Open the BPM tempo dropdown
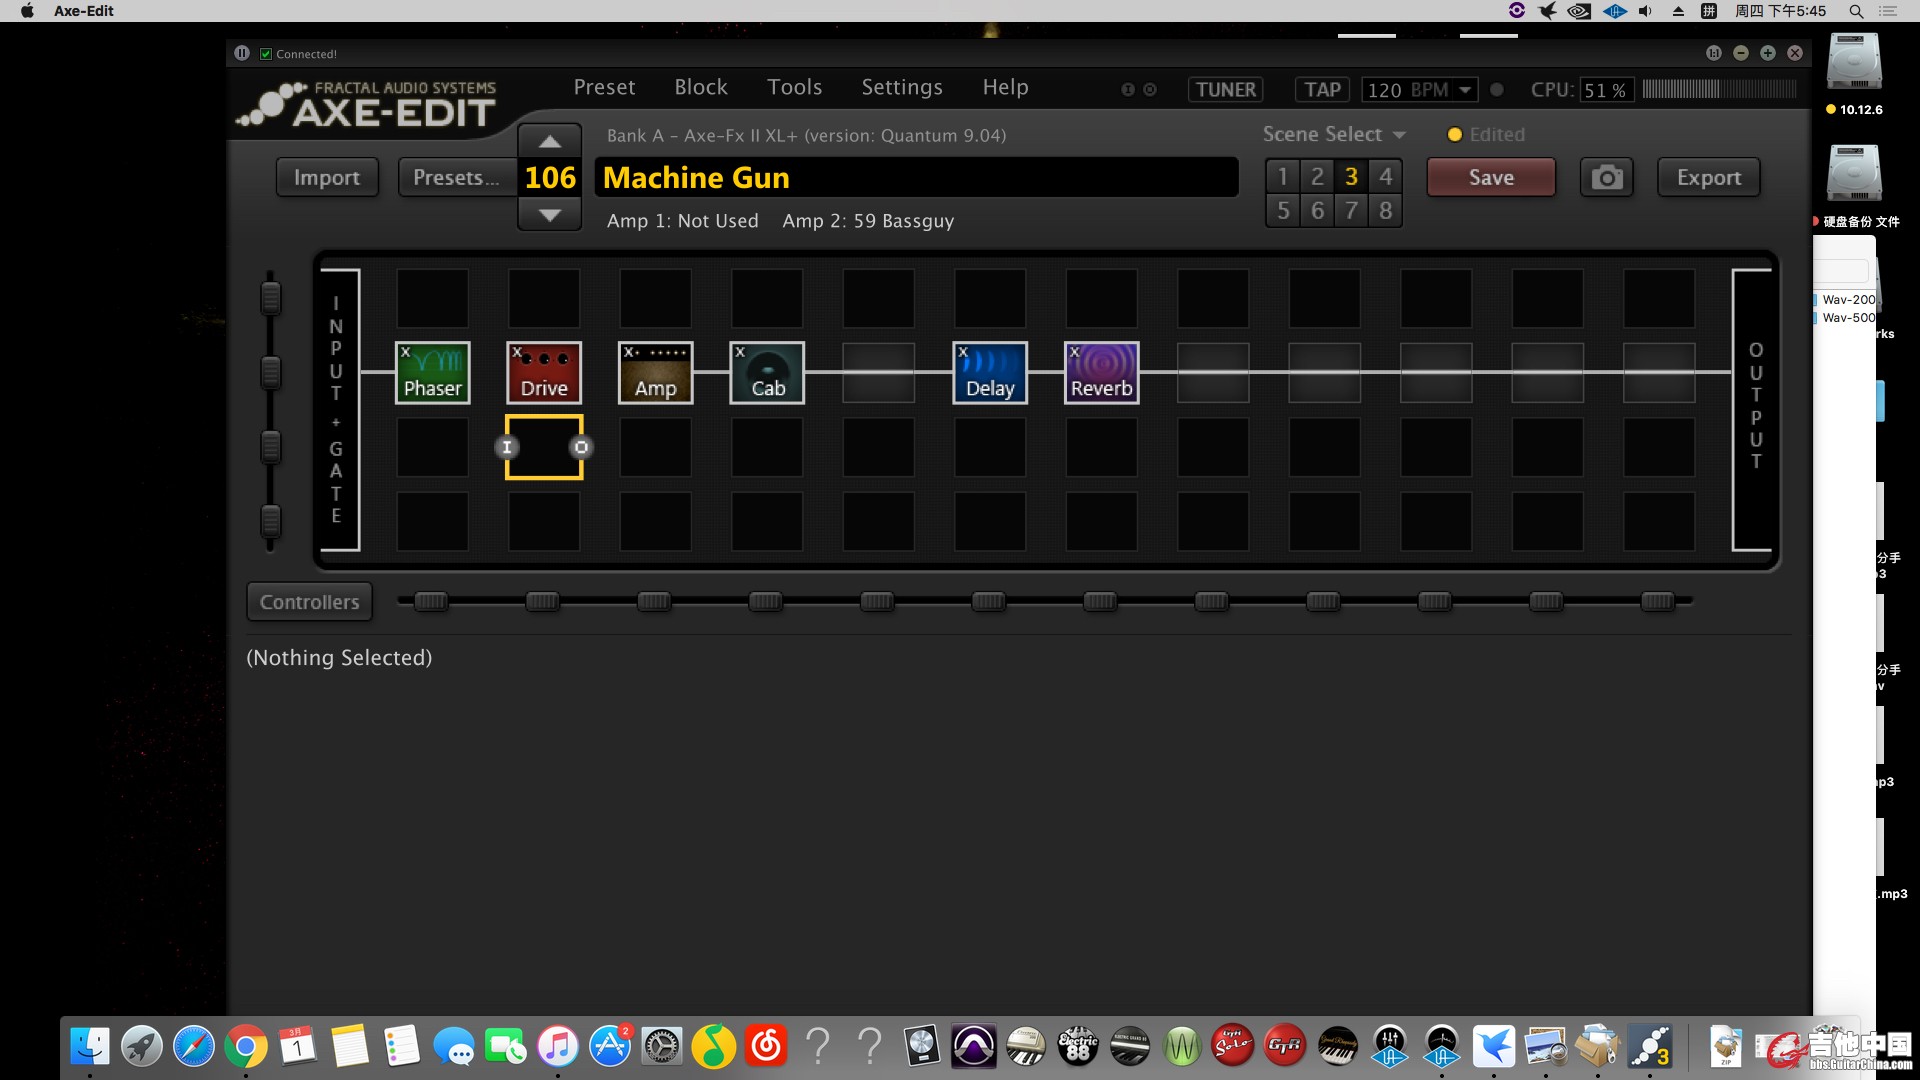Screen dimensions: 1920x1080 click(x=1465, y=90)
